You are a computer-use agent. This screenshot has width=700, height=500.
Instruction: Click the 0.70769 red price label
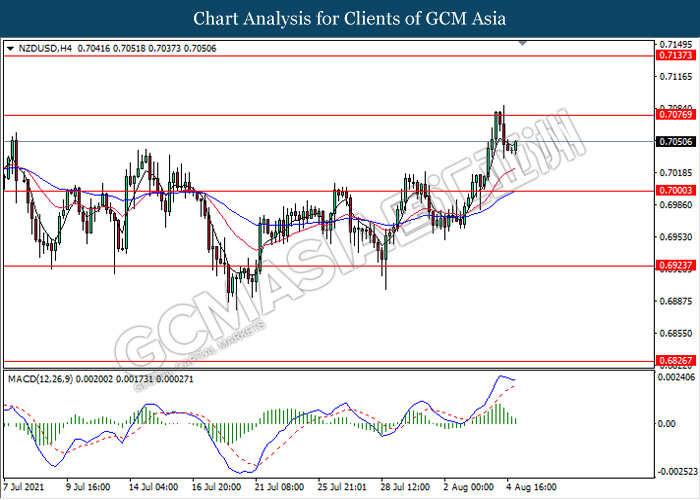[x=676, y=115]
